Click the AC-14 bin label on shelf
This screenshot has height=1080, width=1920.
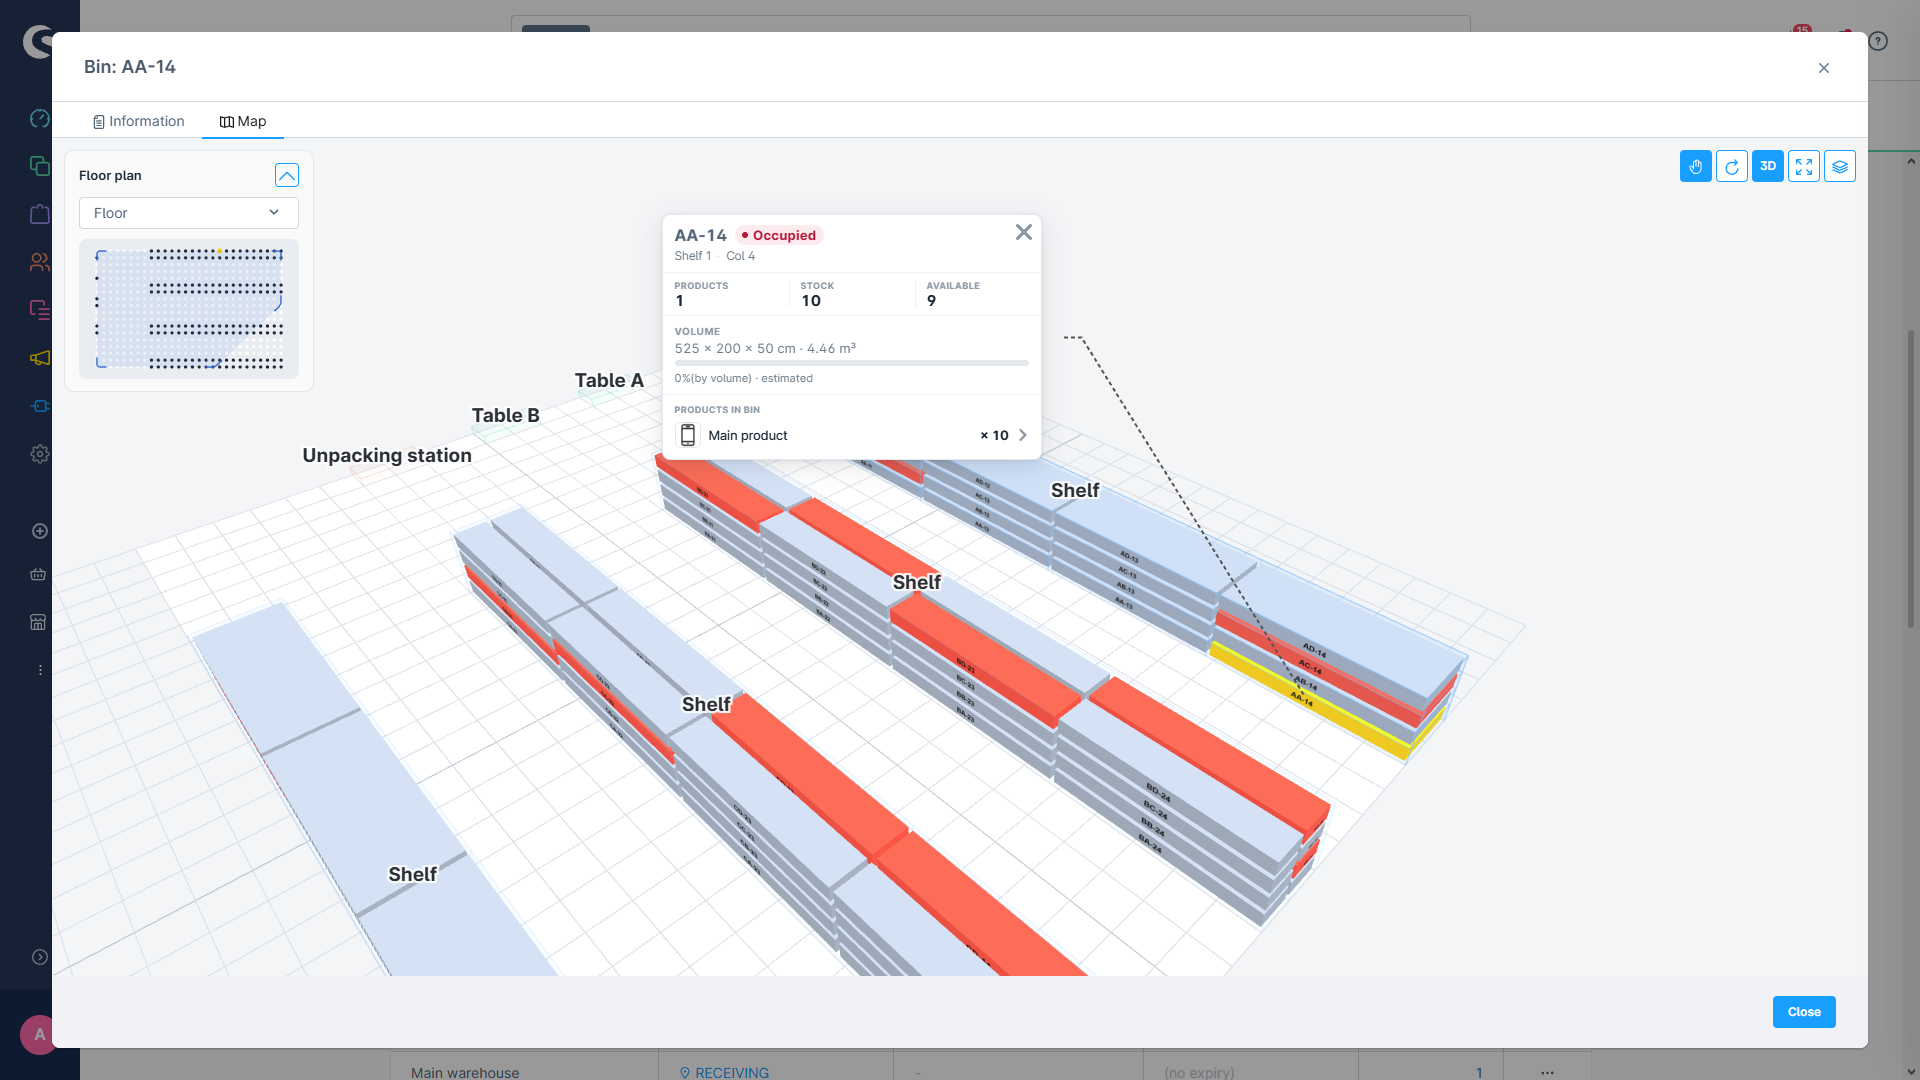(x=1311, y=667)
